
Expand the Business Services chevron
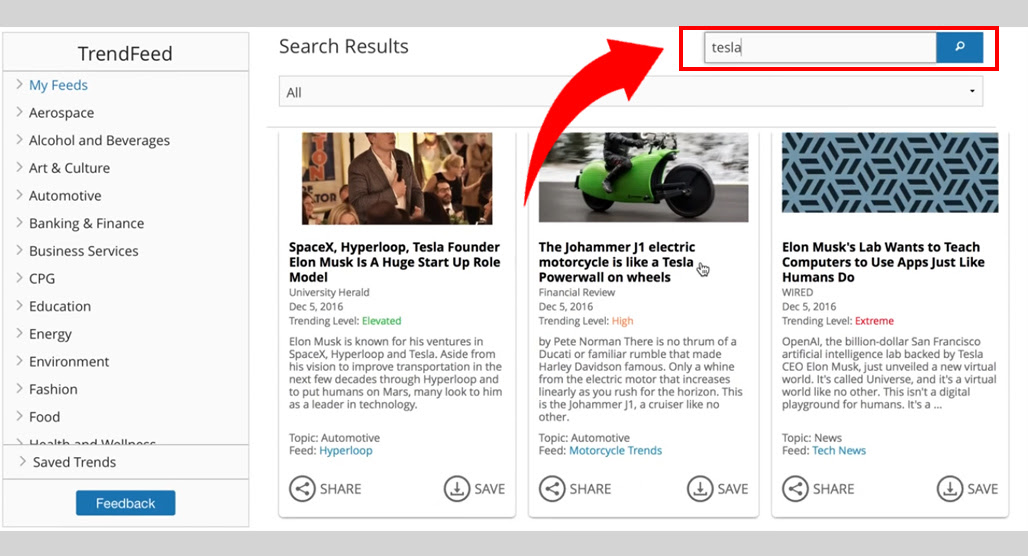click(x=19, y=250)
